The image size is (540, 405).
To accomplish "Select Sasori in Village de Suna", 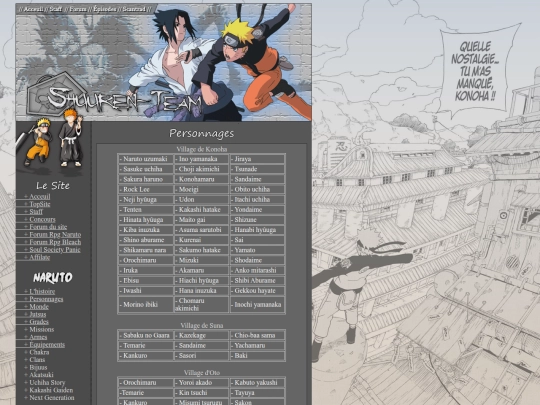I will click(201, 355).
